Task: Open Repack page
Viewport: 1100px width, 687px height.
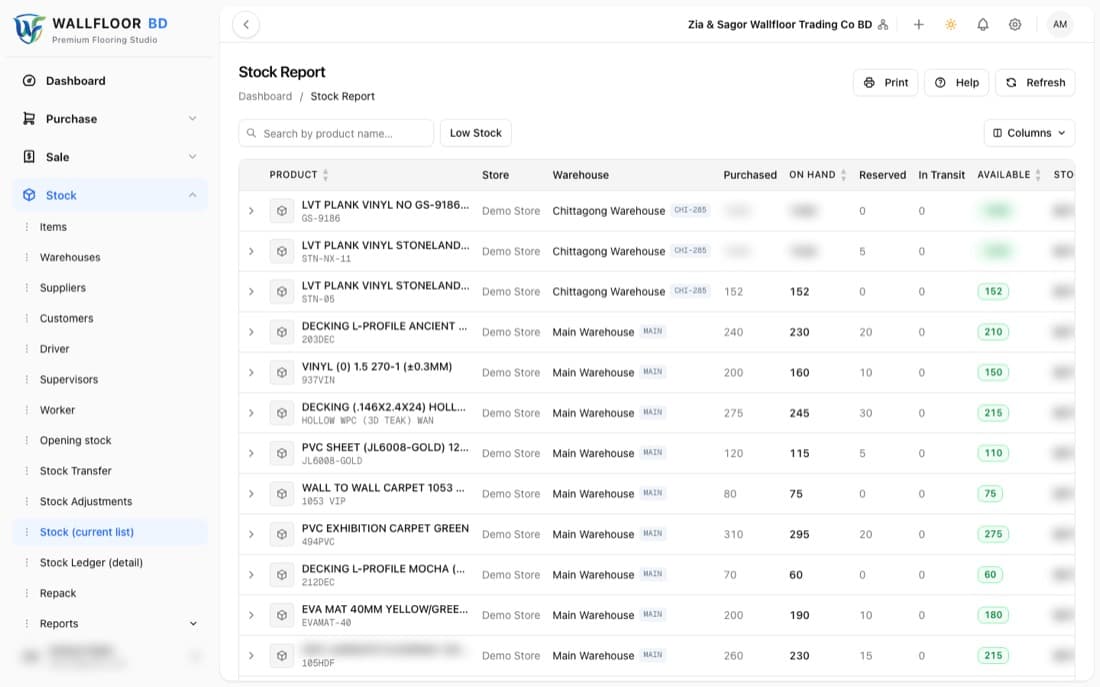Action: click(58, 593)
